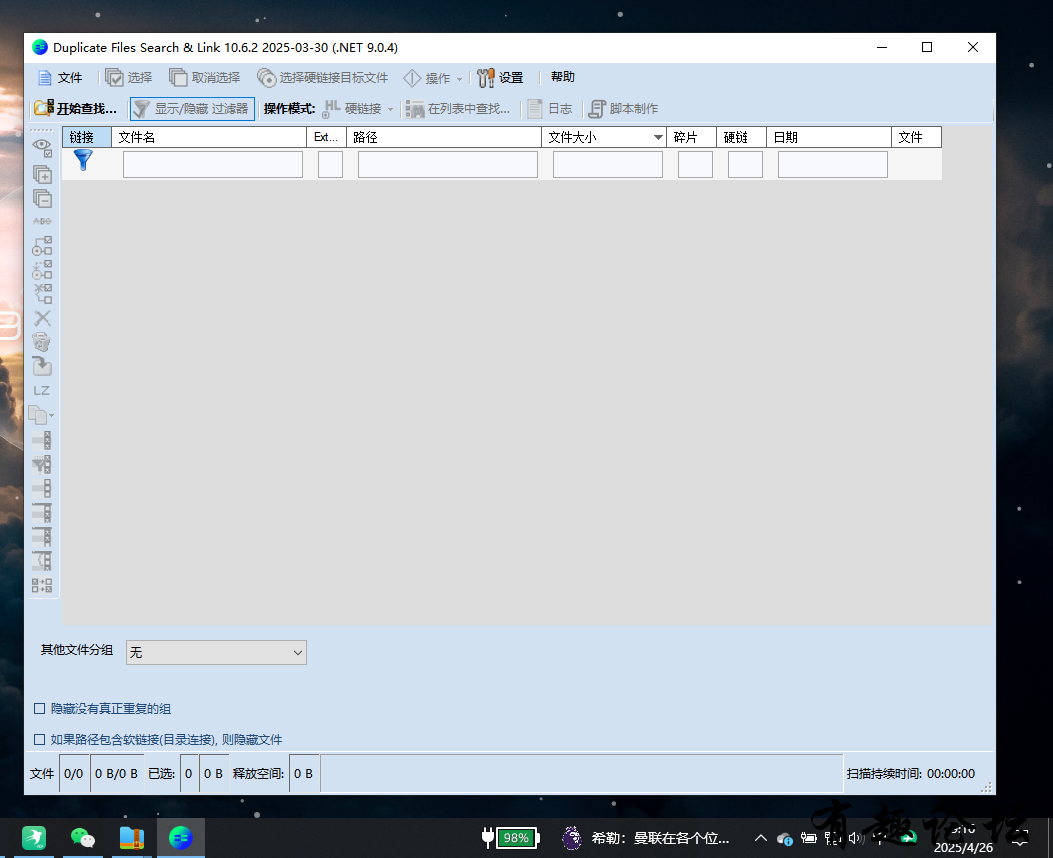
Task: Click the stacked pages minus sidebar icon
Action: point(42,199)
